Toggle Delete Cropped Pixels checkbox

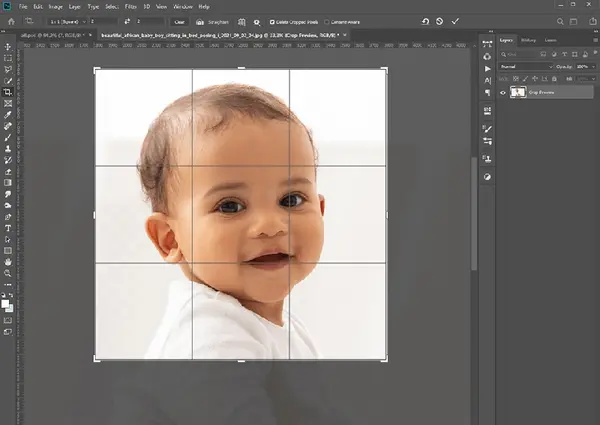(x=272, y=22)
